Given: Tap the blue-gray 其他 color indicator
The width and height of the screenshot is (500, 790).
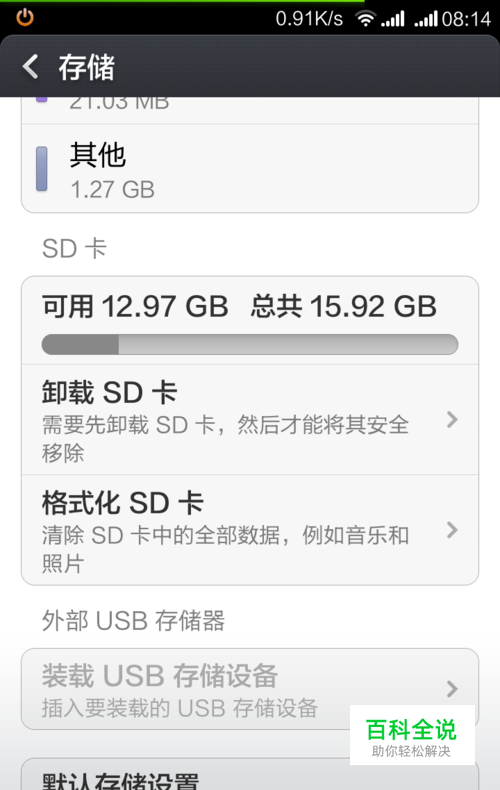Looking at the screenshot, I should click(x=42, y=169).
